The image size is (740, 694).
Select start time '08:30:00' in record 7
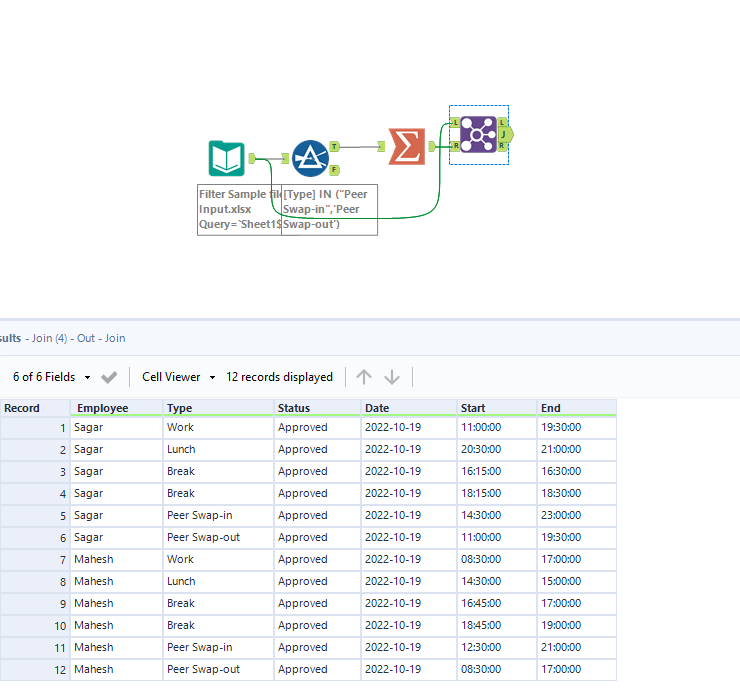click(x=497, y=560)
